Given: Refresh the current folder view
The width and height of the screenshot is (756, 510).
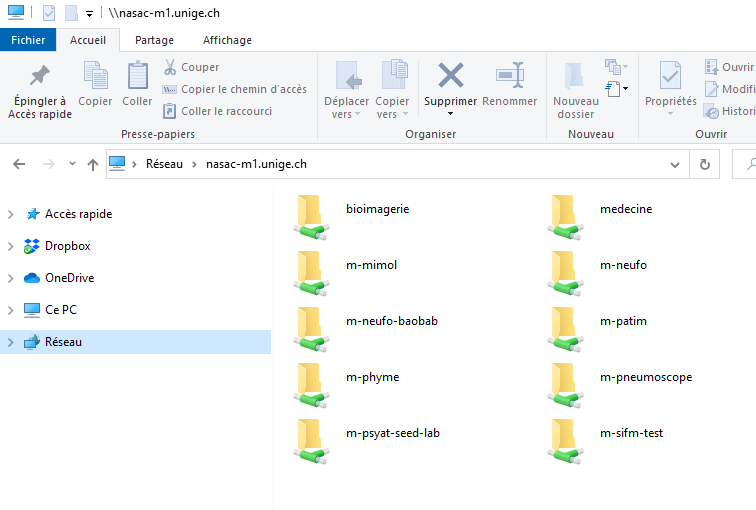Looking at the screenshot, I should (x=705, y=164).
